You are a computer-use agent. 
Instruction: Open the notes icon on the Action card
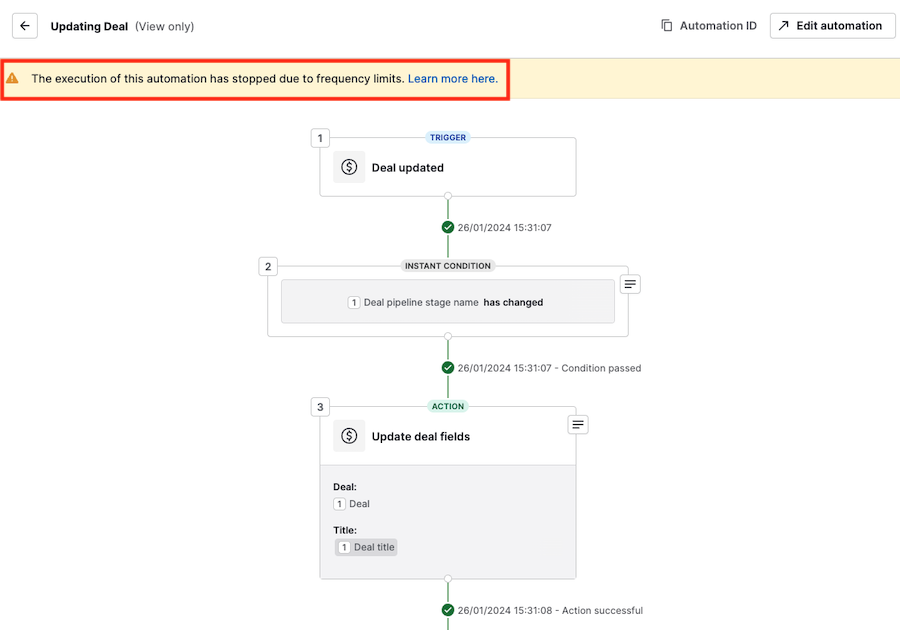coord(578,424)
